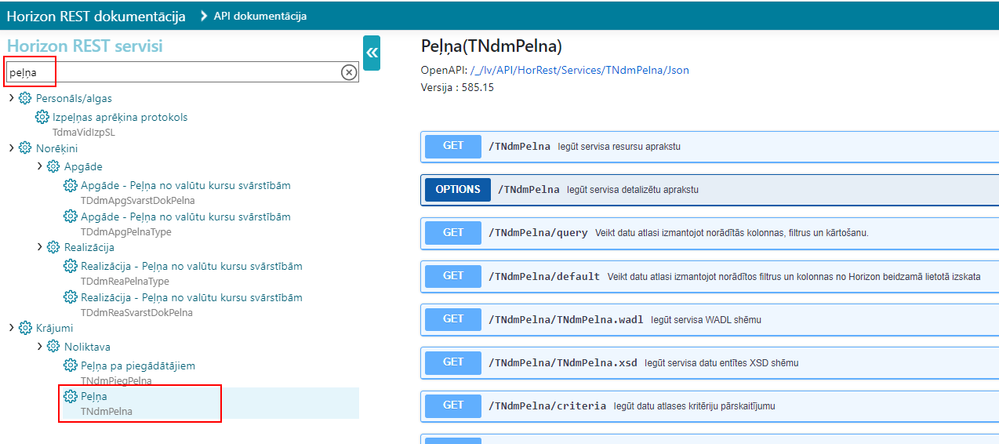Collapse the Personāls/algas tree node arrow

[11, 98]
